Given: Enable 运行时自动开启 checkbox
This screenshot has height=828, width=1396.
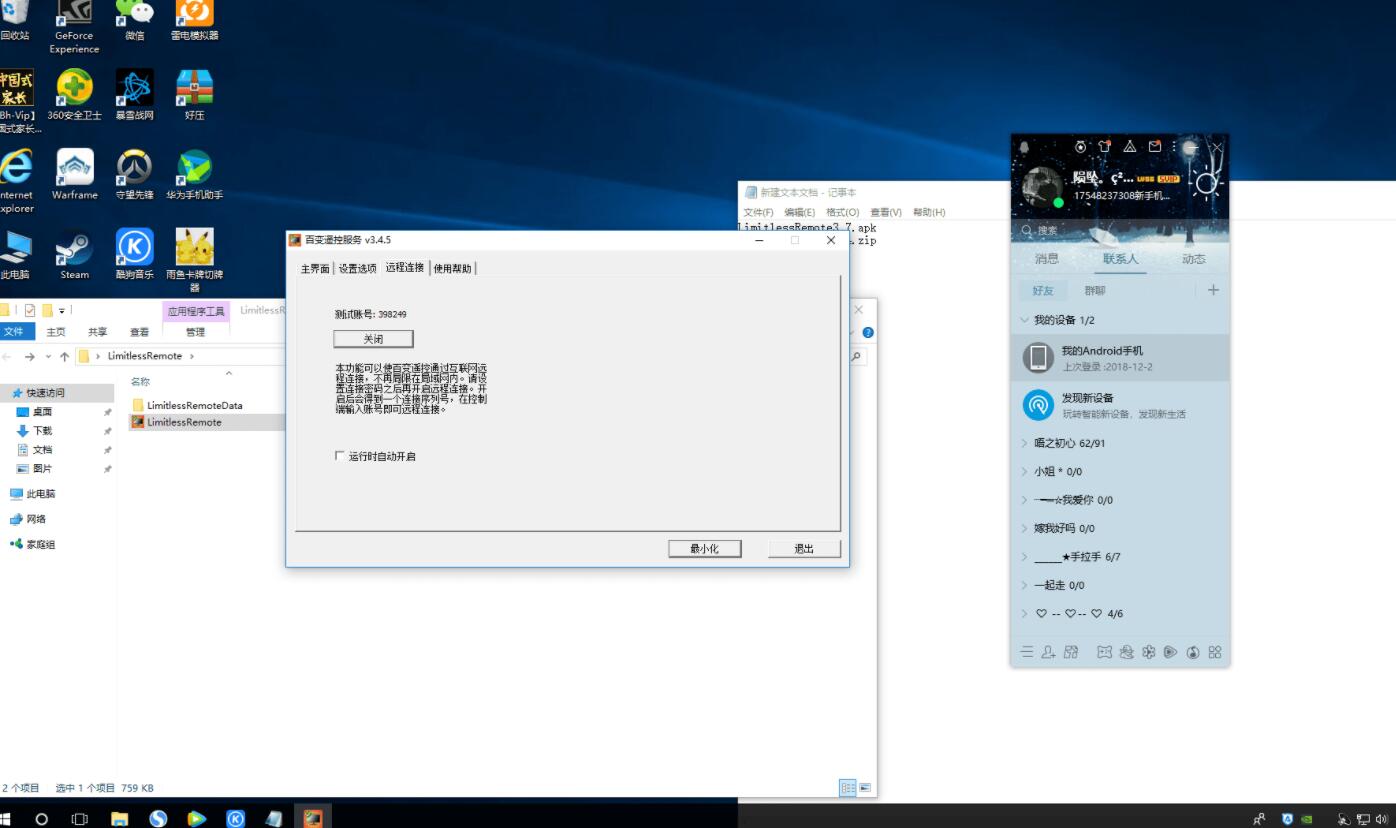Looking at the screenshot, I should coord(340,456).
